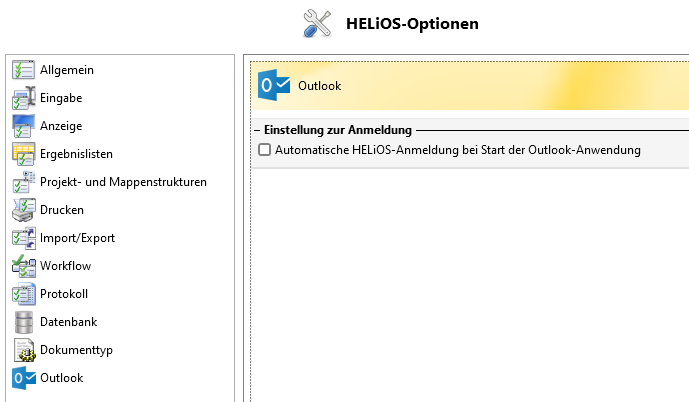Open Projekt- und Mappenstrukturen settings

[123, 182]
